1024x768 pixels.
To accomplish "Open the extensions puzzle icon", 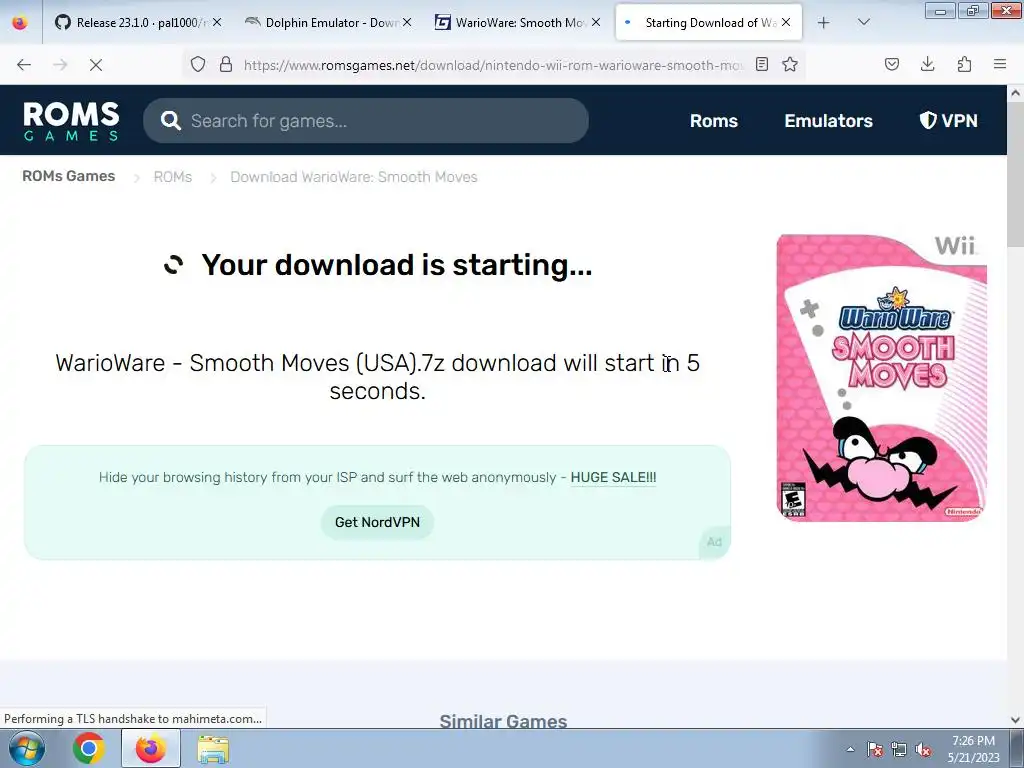I will click(x=964, y=64).
